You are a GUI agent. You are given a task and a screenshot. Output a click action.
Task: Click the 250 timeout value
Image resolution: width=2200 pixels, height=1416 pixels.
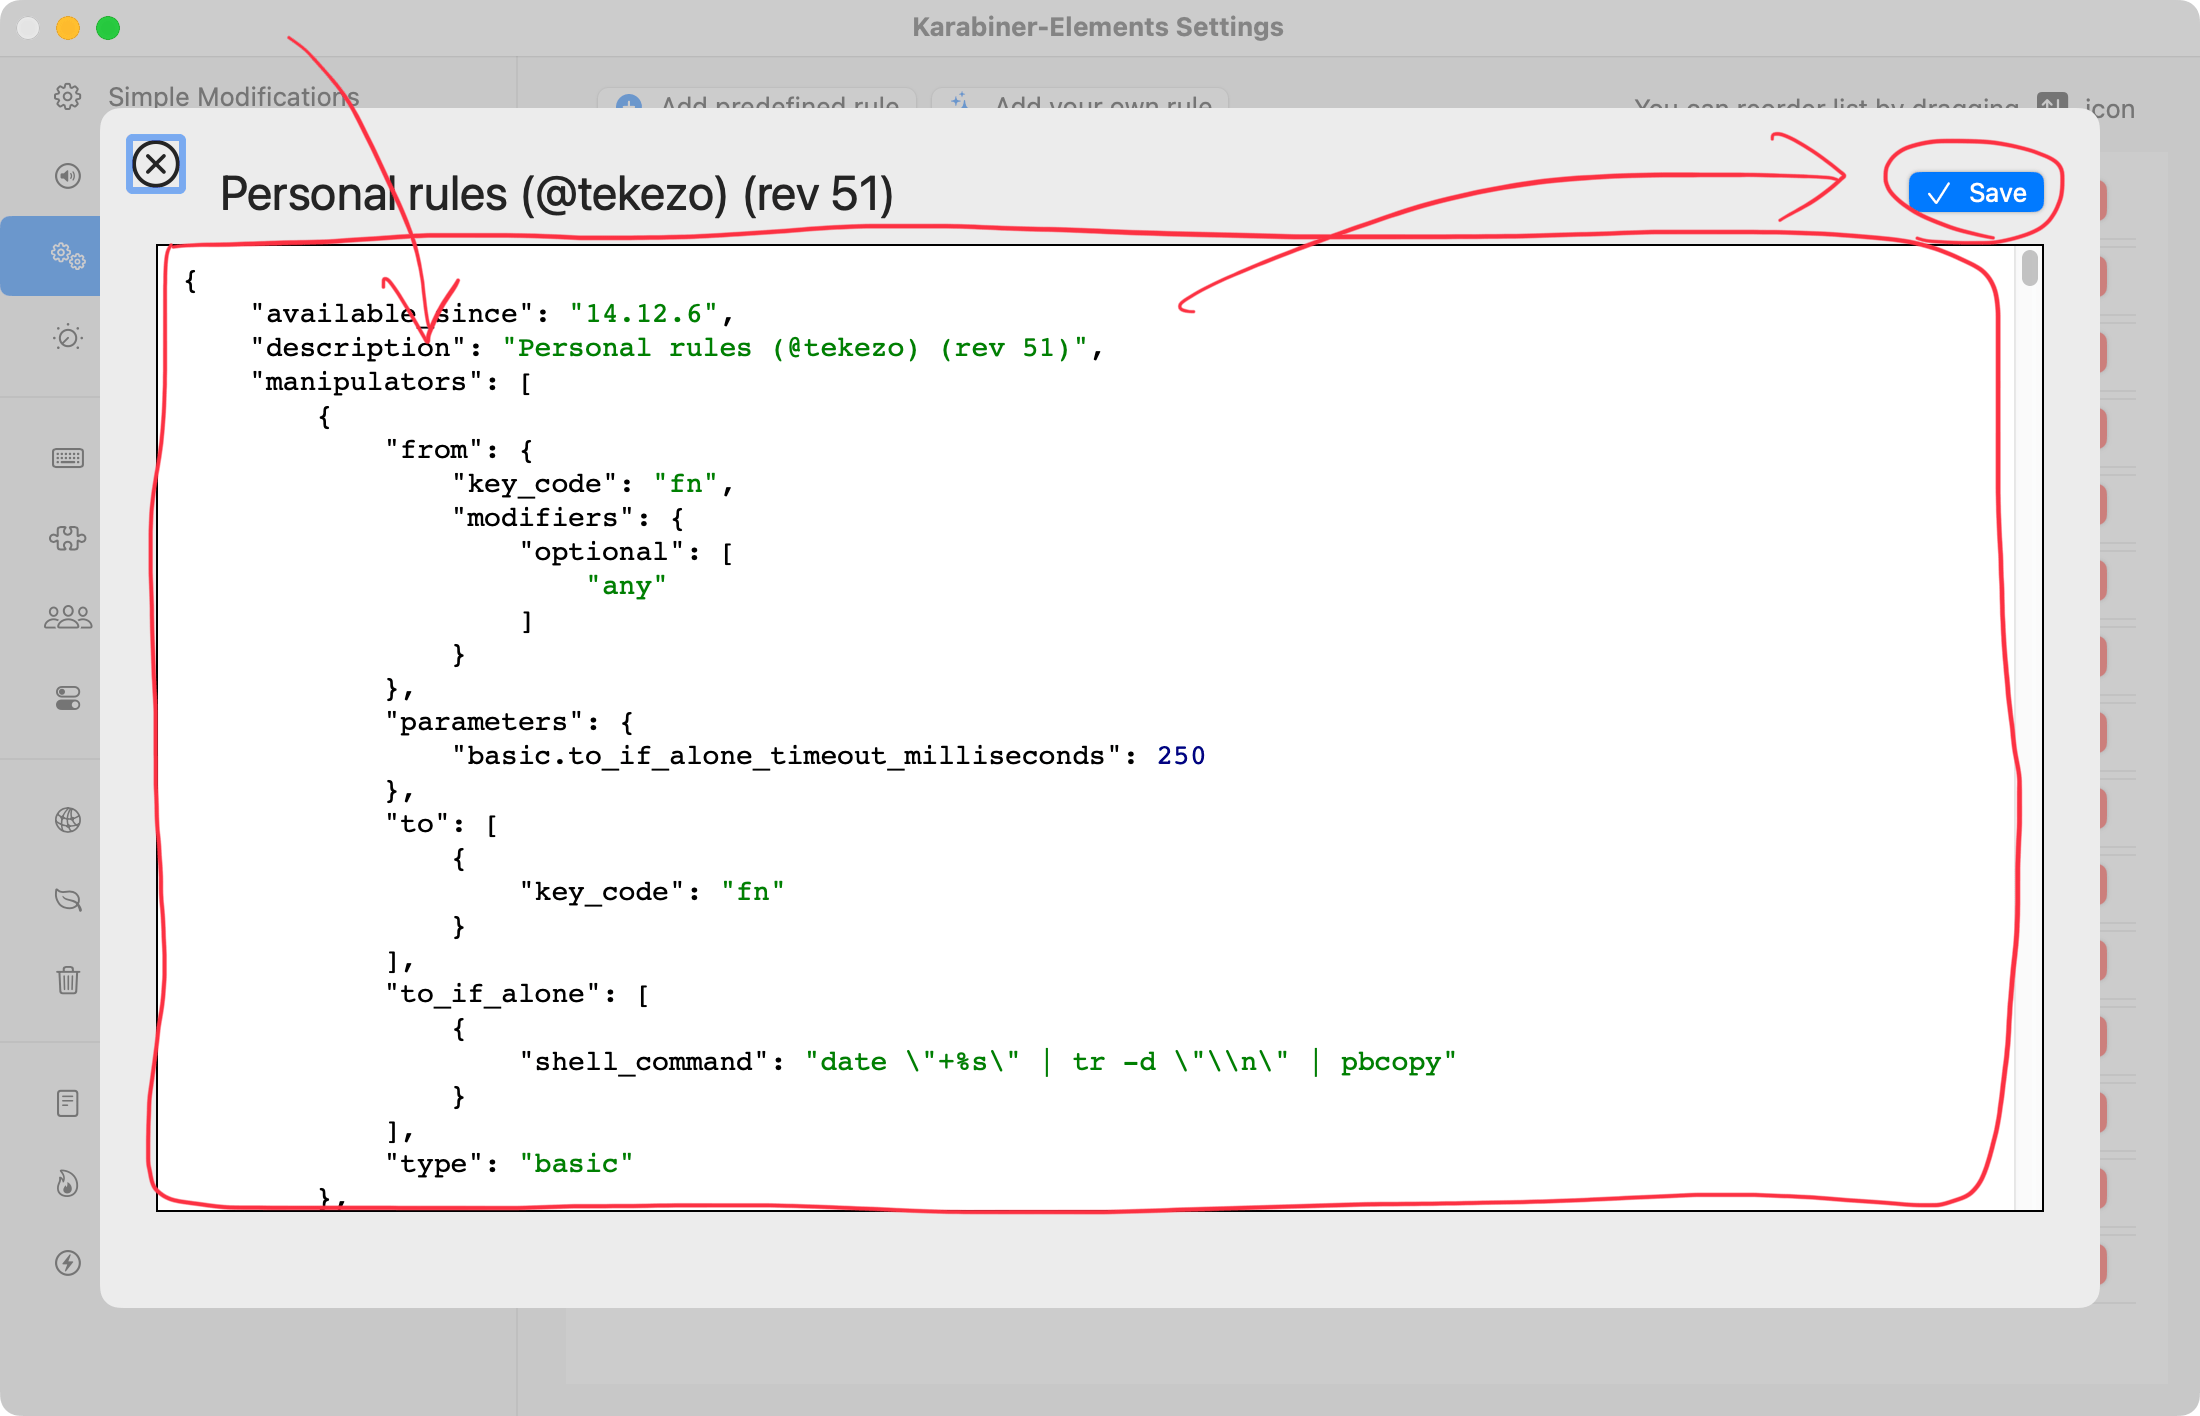[x=1181, y=756]
